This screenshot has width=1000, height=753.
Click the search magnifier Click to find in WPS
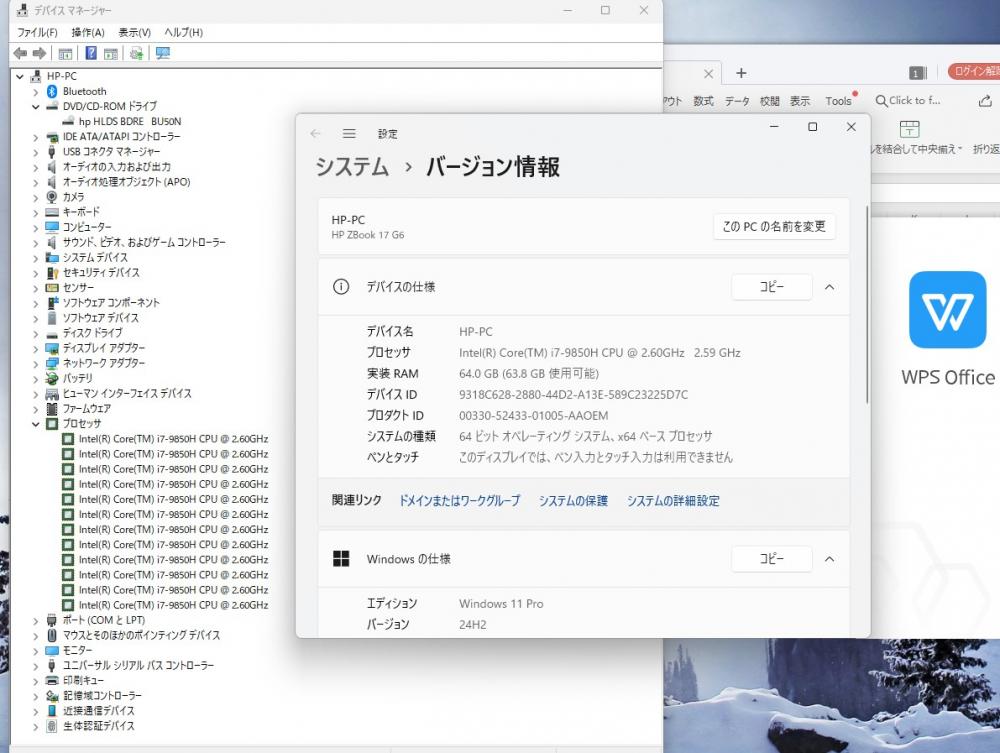pos(881,101)
